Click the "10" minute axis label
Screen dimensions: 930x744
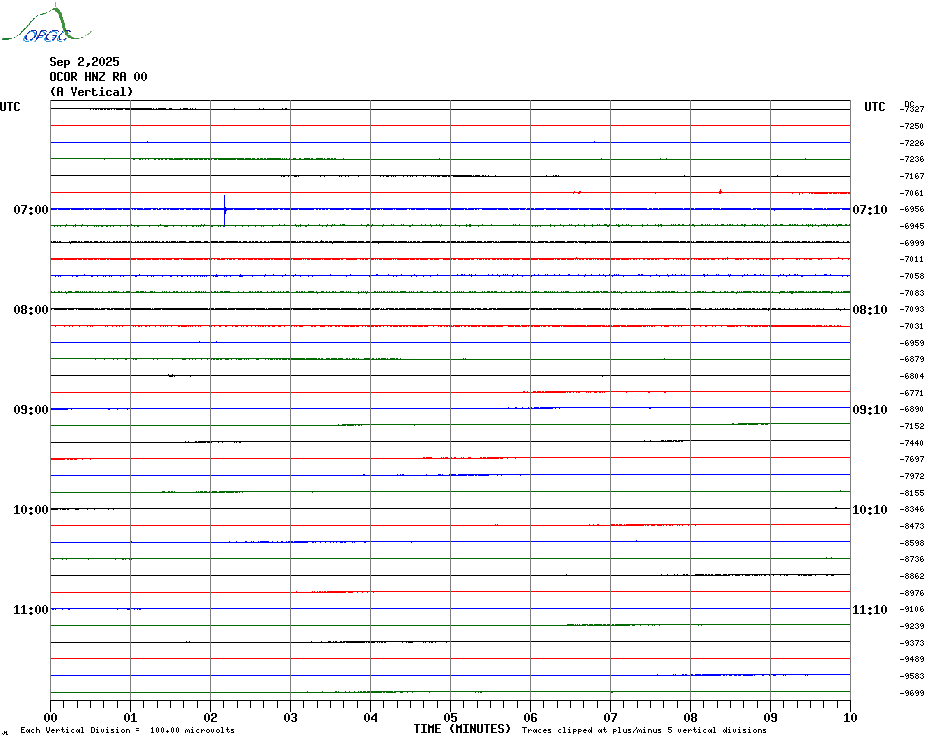[851, 718]
